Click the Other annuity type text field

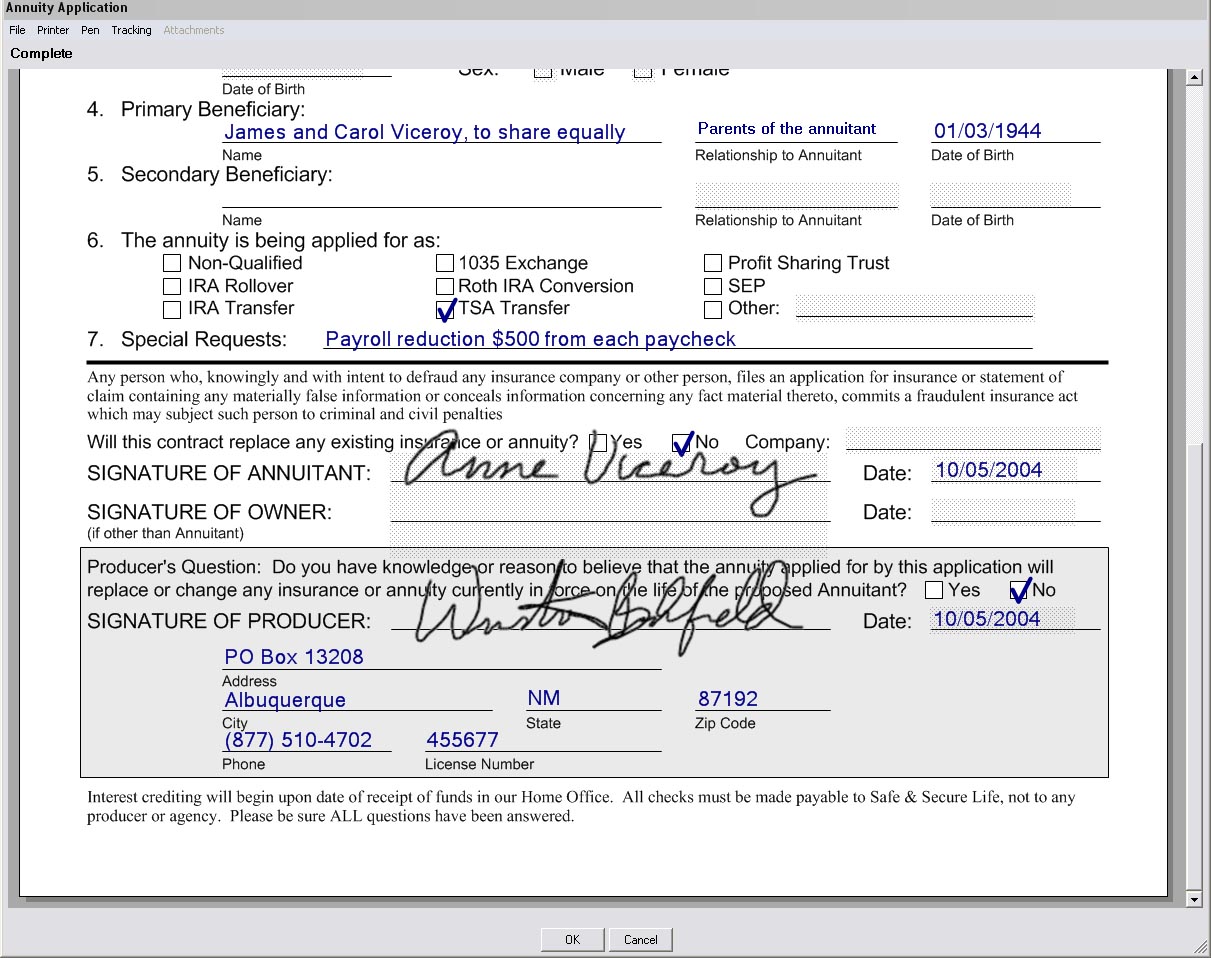click(x=915, y=306)
